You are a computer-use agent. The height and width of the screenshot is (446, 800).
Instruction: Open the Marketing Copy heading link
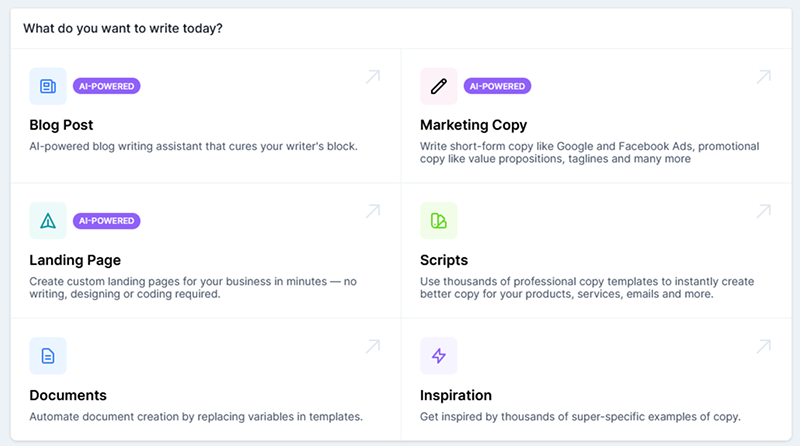coord(473,125)
